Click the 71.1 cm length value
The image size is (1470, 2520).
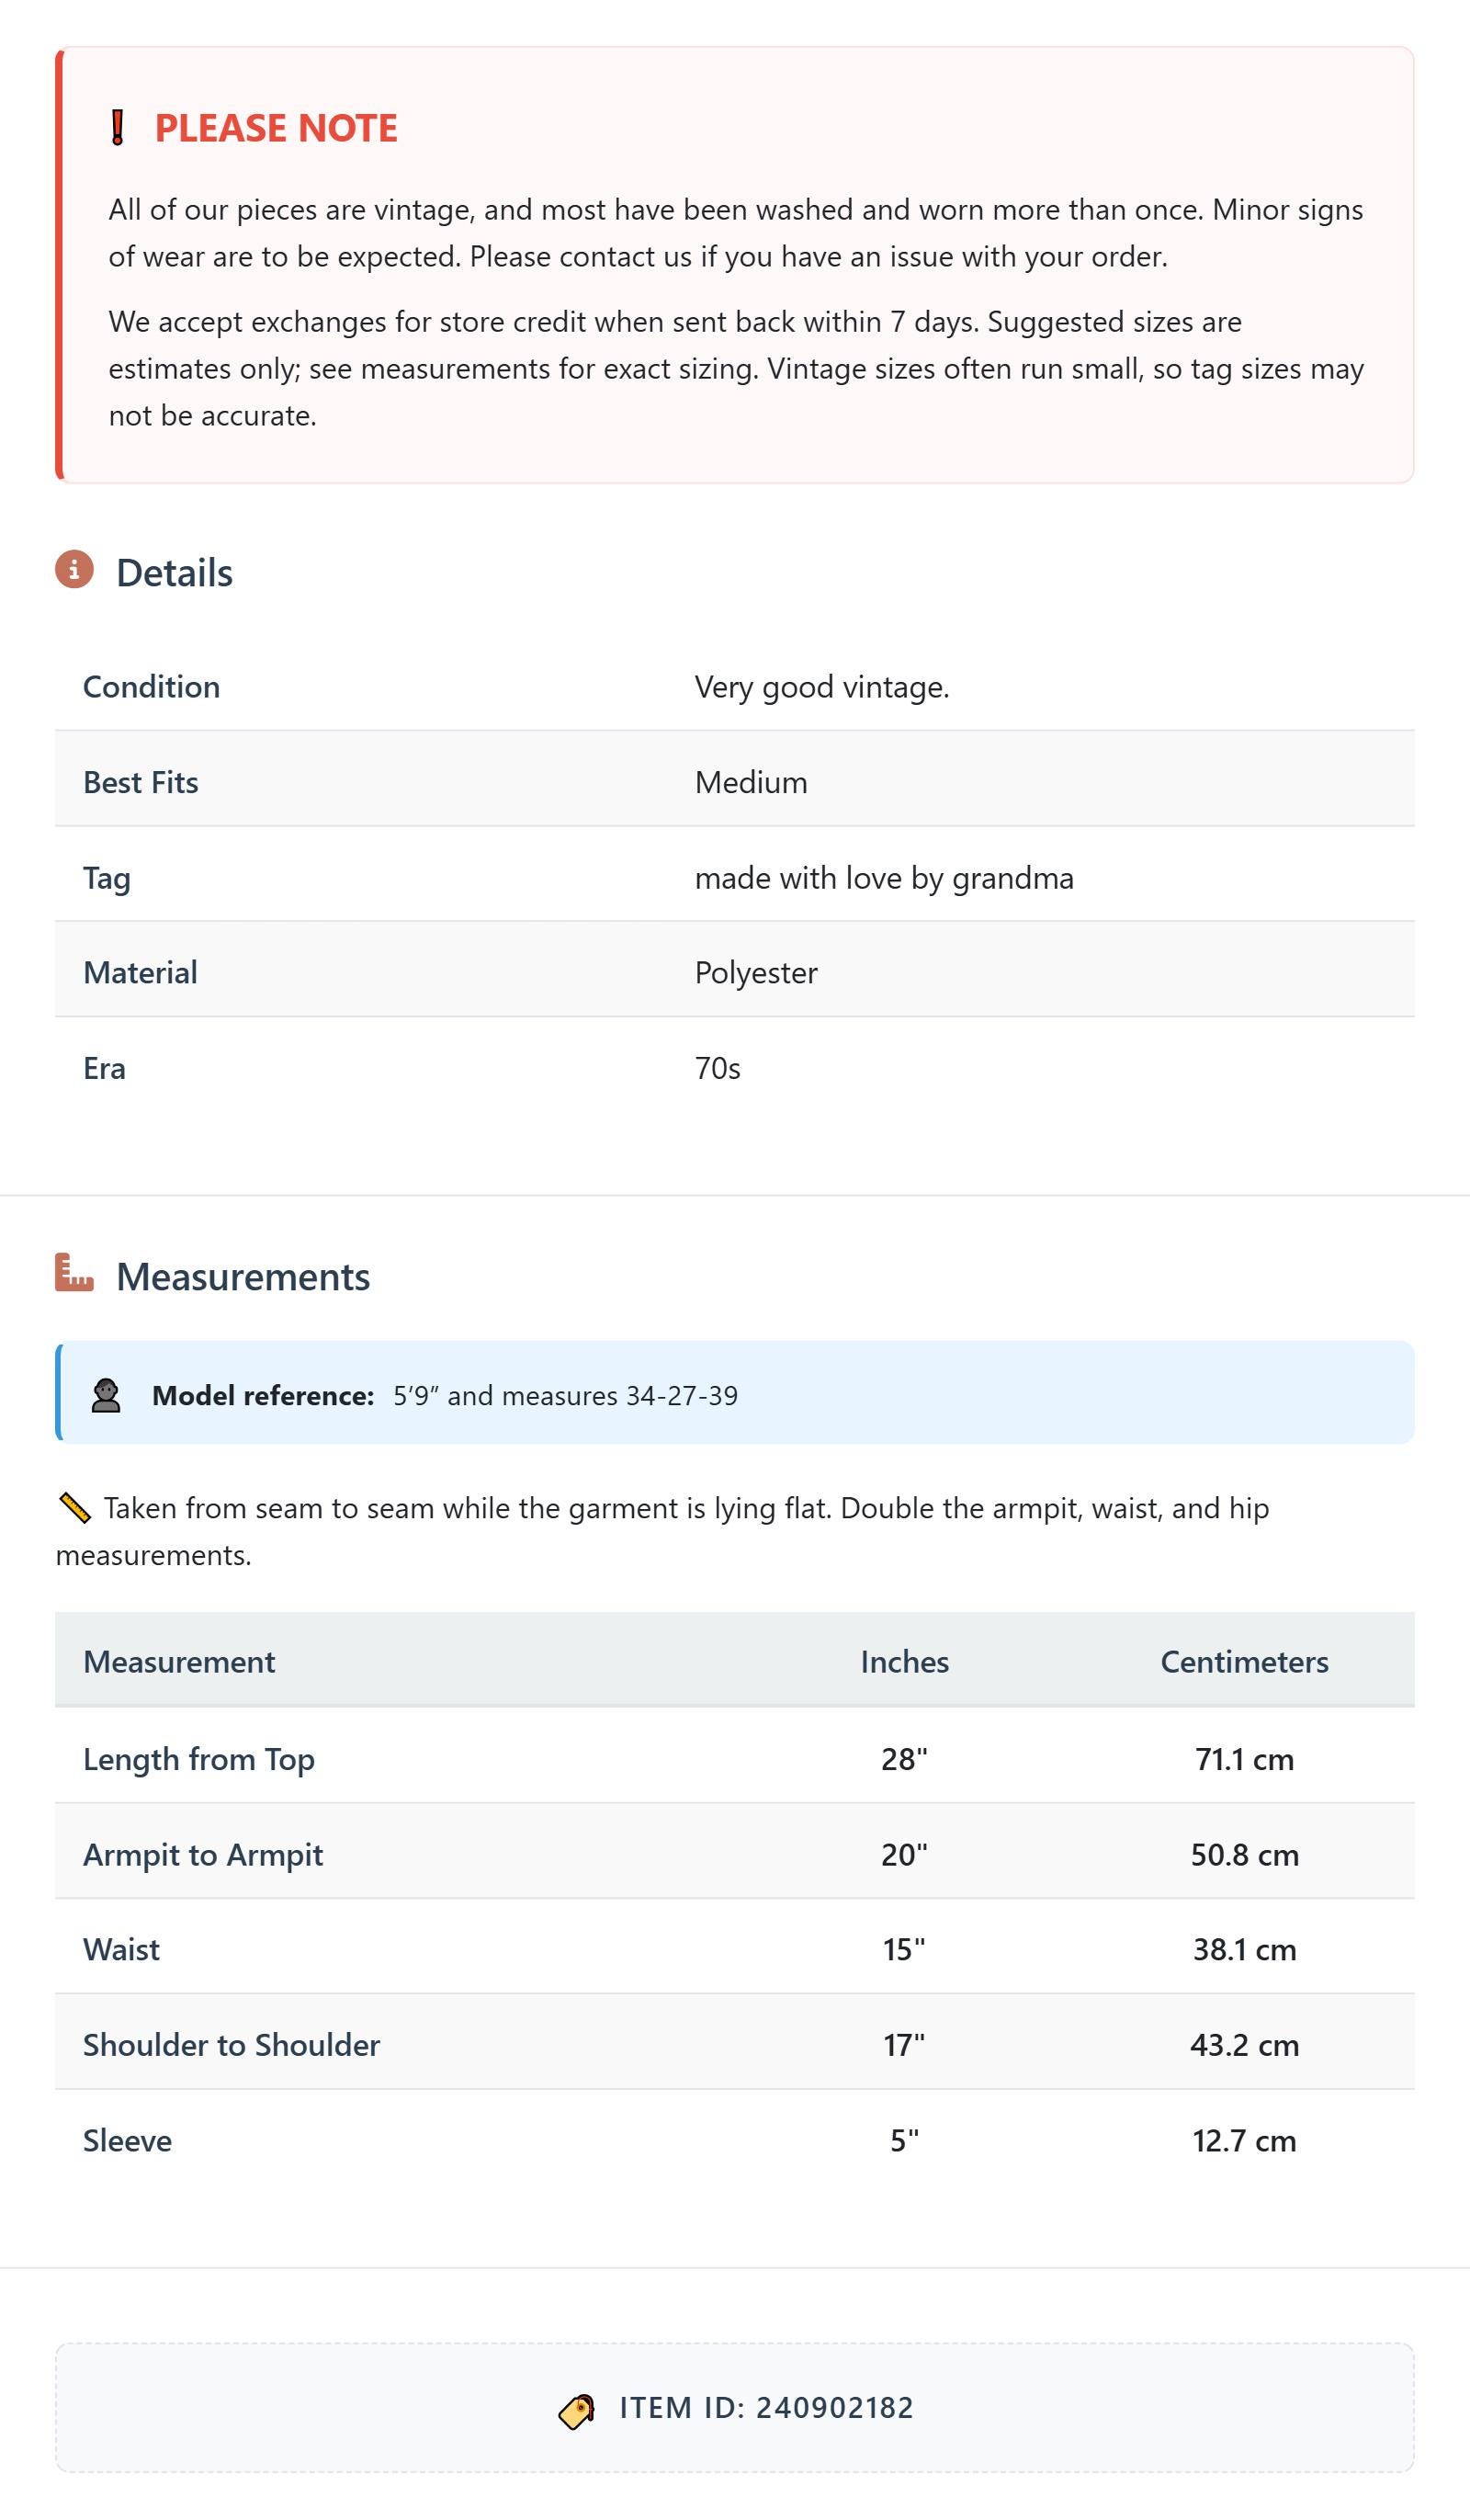click(x=1244, y=1759)
